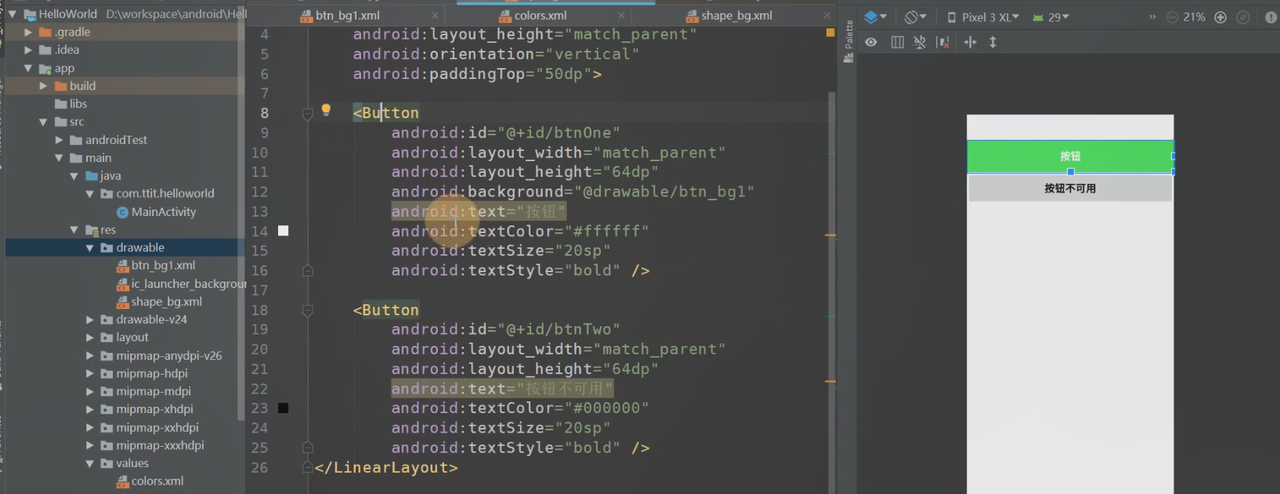Open the API level 29 dropdown
Image resolution: width=1280 pixels, height=494 pixels.
[x=1052, y=17]
